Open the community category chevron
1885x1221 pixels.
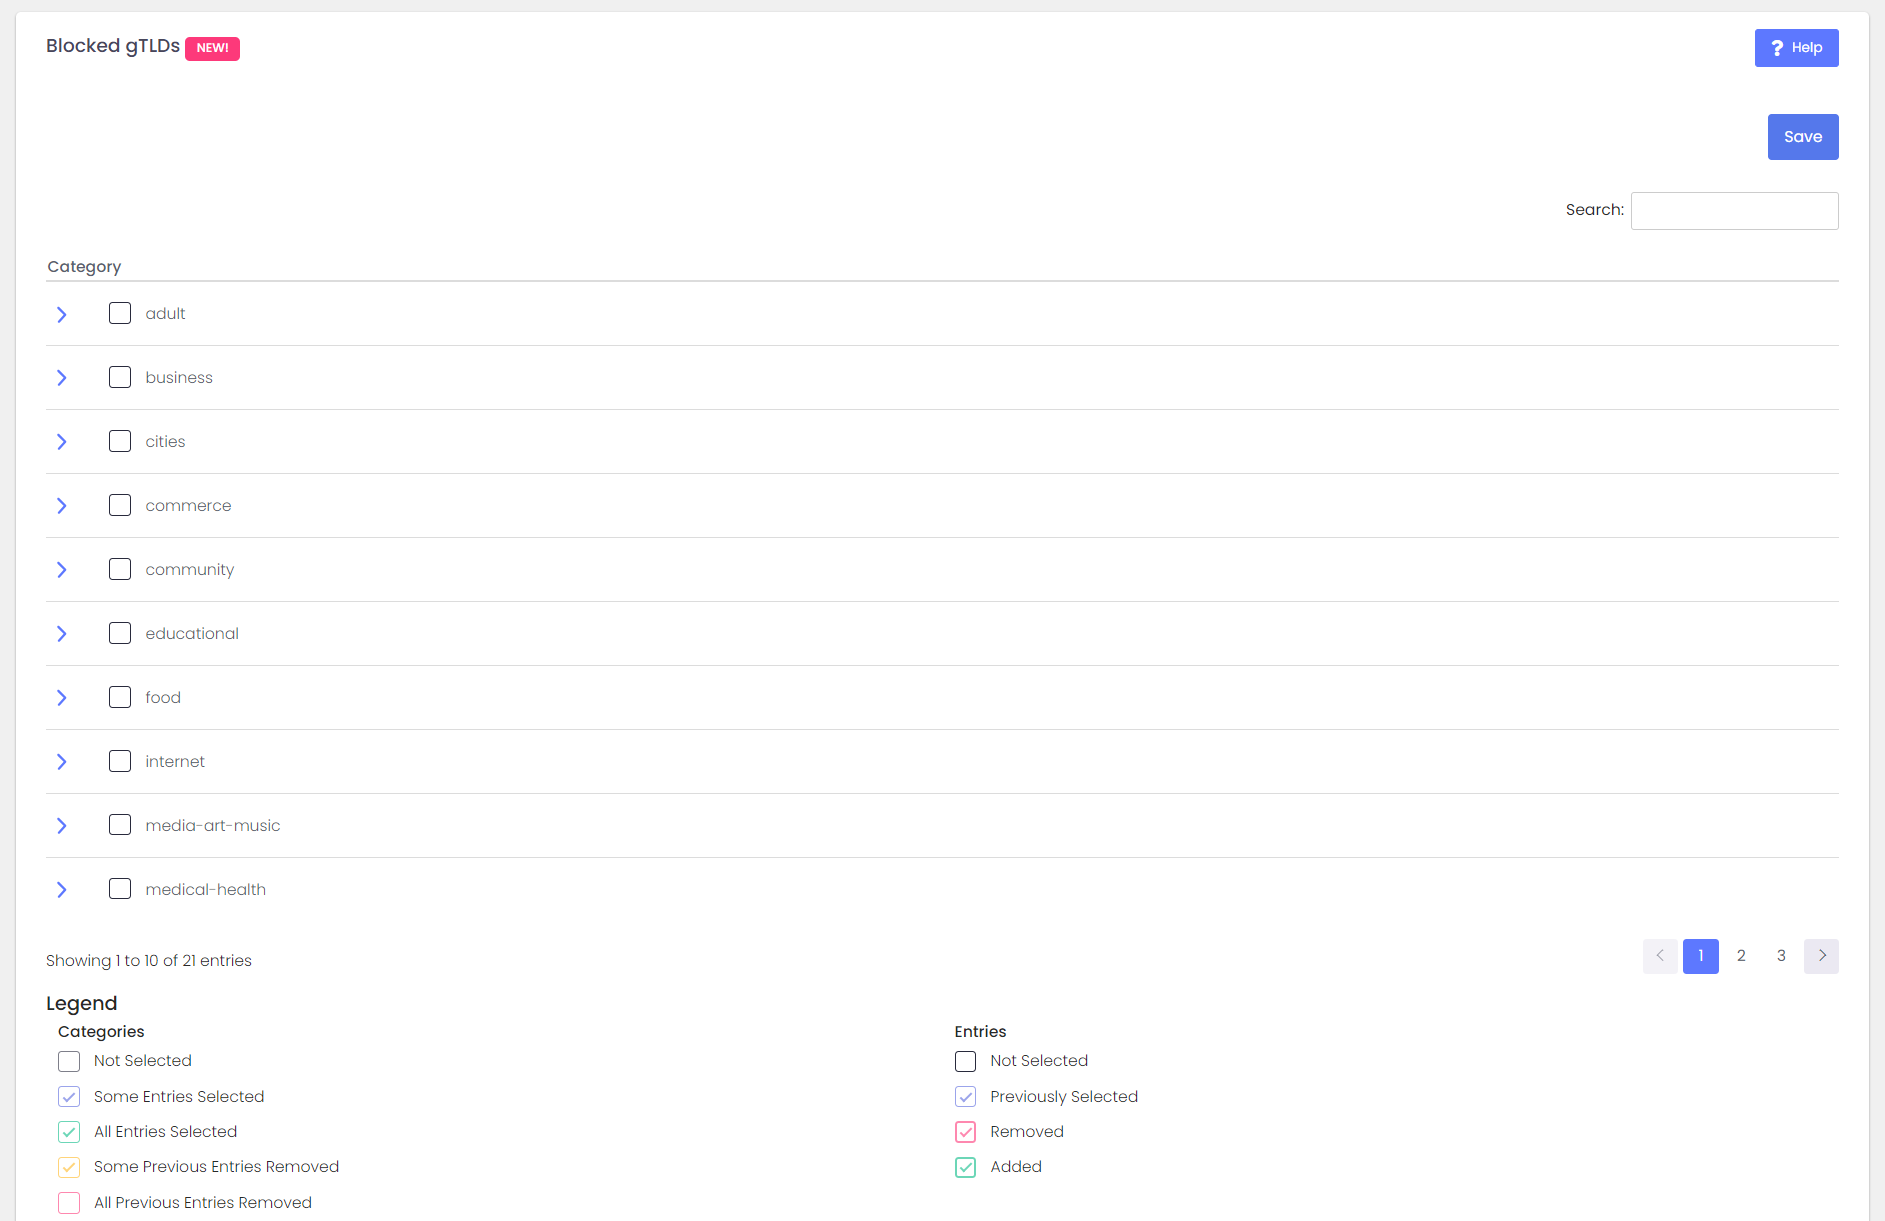tap(62, 570)
